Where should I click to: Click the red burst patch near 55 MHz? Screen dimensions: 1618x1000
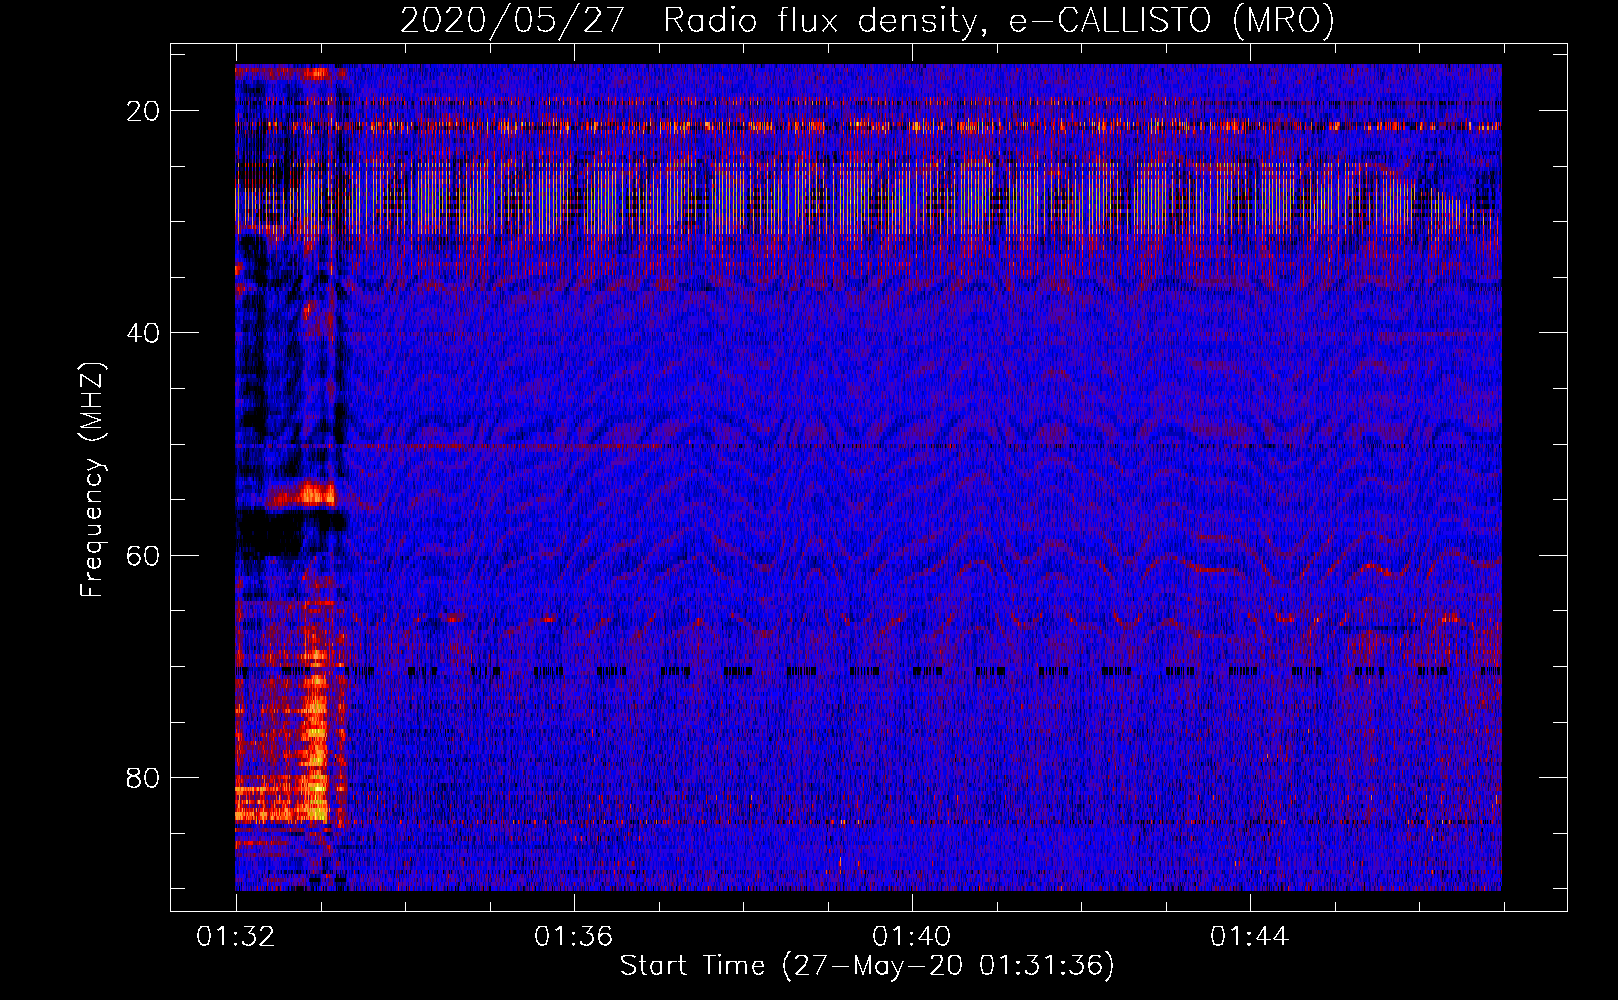coord(303,495)
